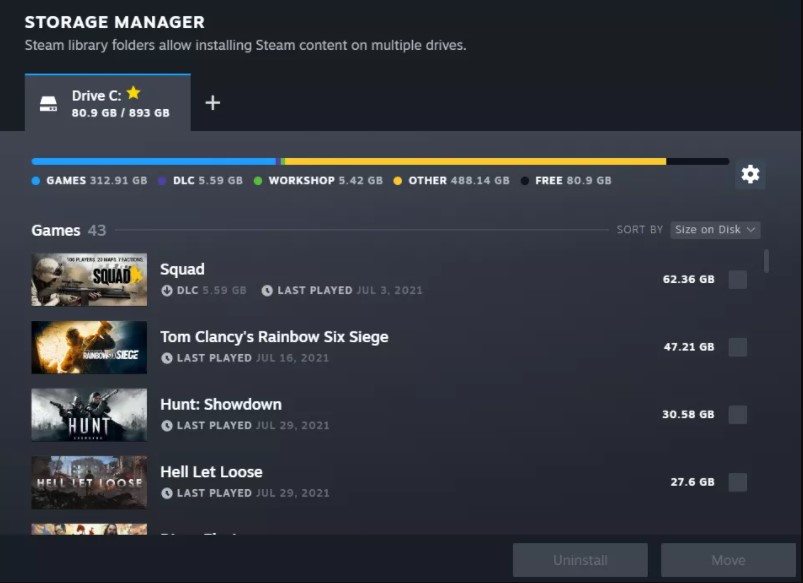Enable the Hell Let Loose checkbox
Screen dimensions: 803x583
[x=737, y=482]
